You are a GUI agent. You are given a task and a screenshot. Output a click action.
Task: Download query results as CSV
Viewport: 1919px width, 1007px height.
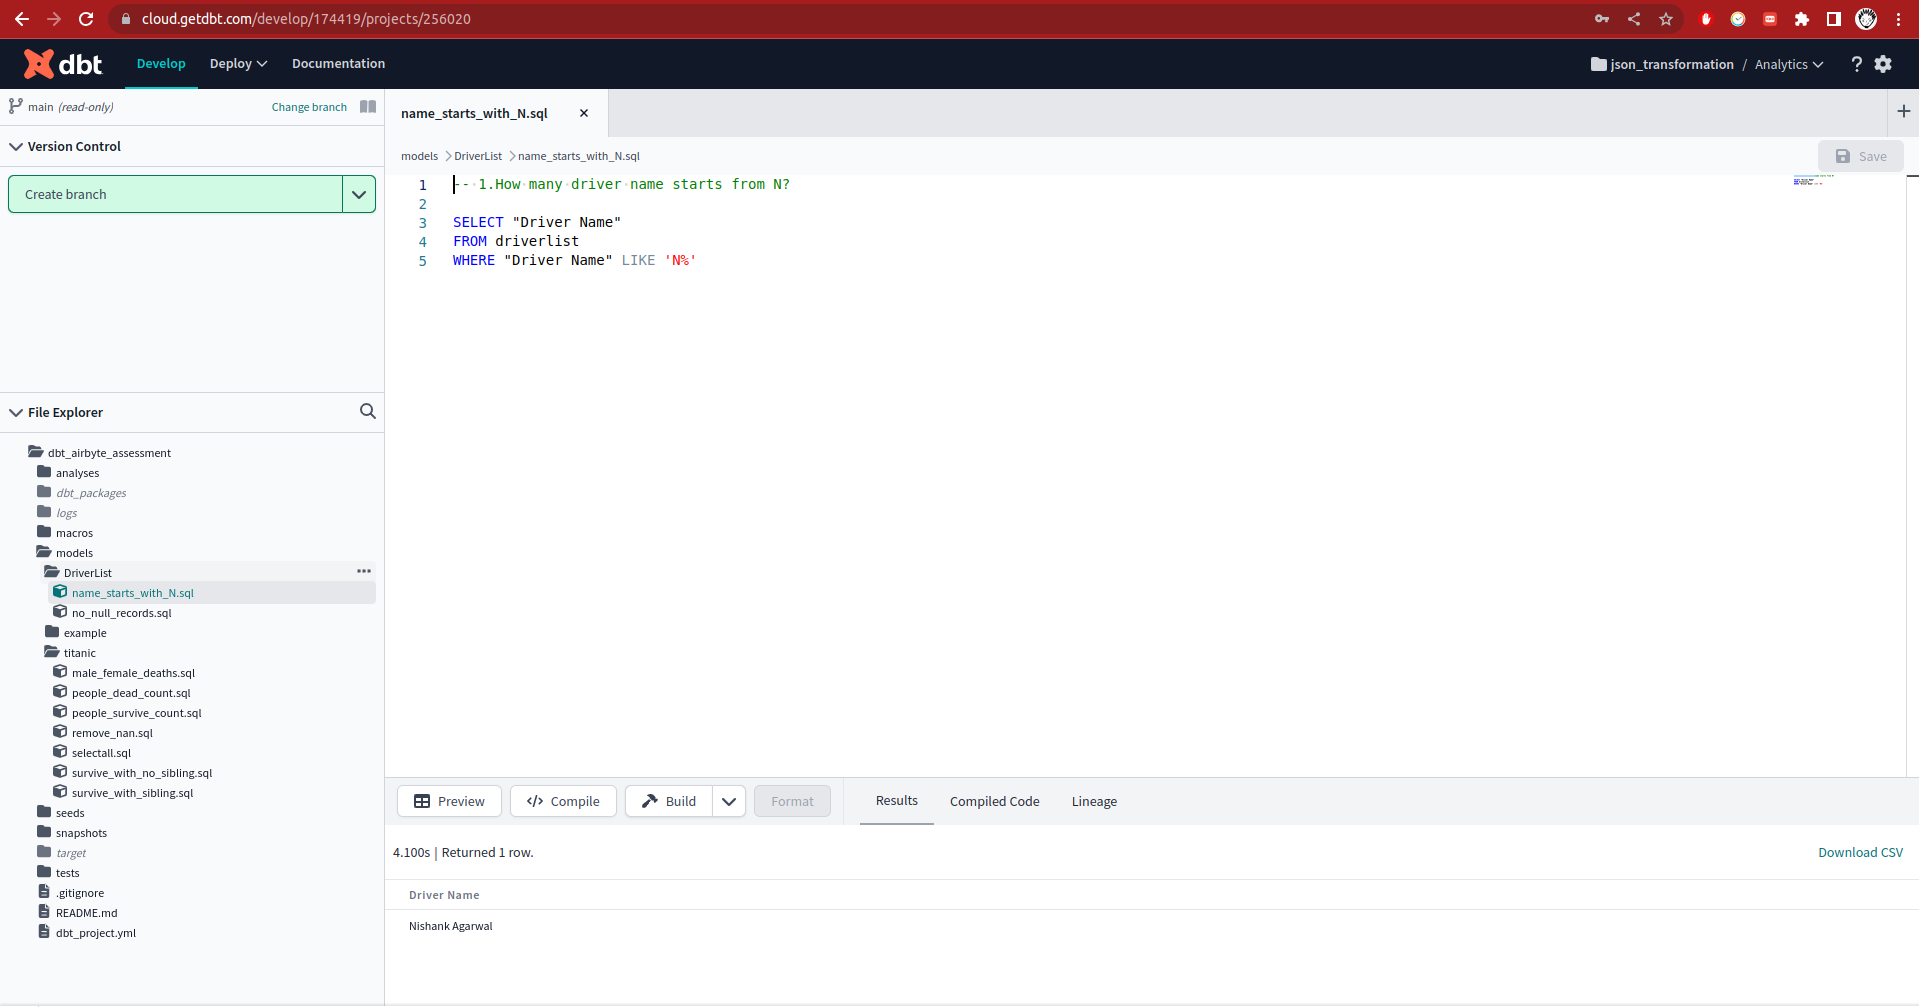tap(1859, 852)
